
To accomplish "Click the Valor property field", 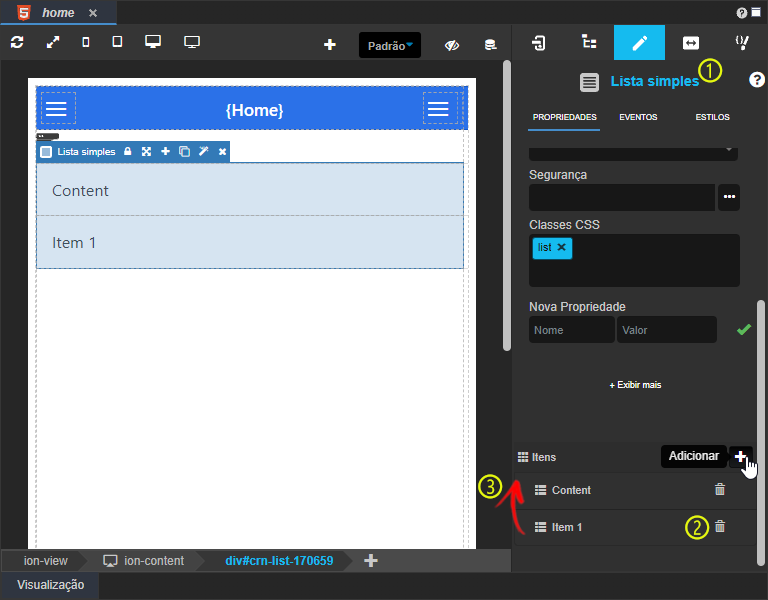I will pyautogui.click(x=667, y=330).
